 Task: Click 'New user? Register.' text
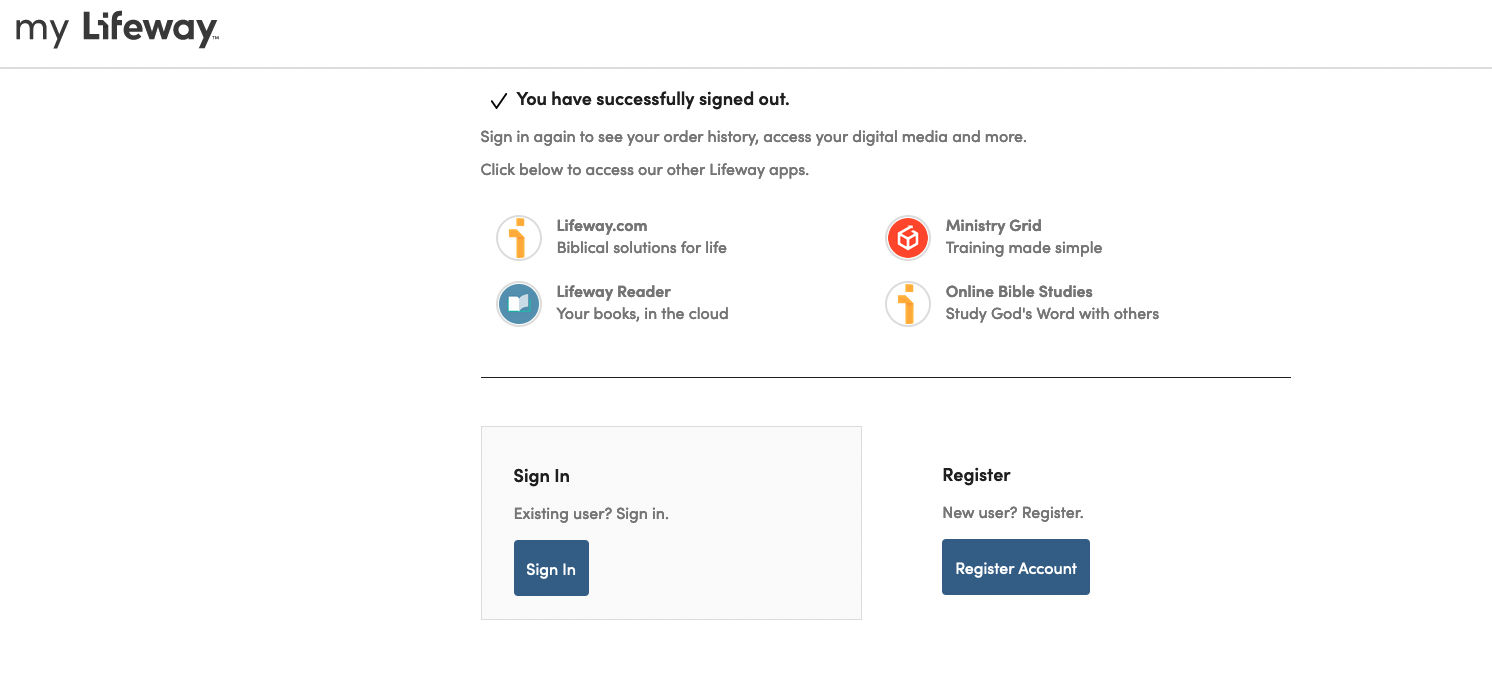point(1013,513)
